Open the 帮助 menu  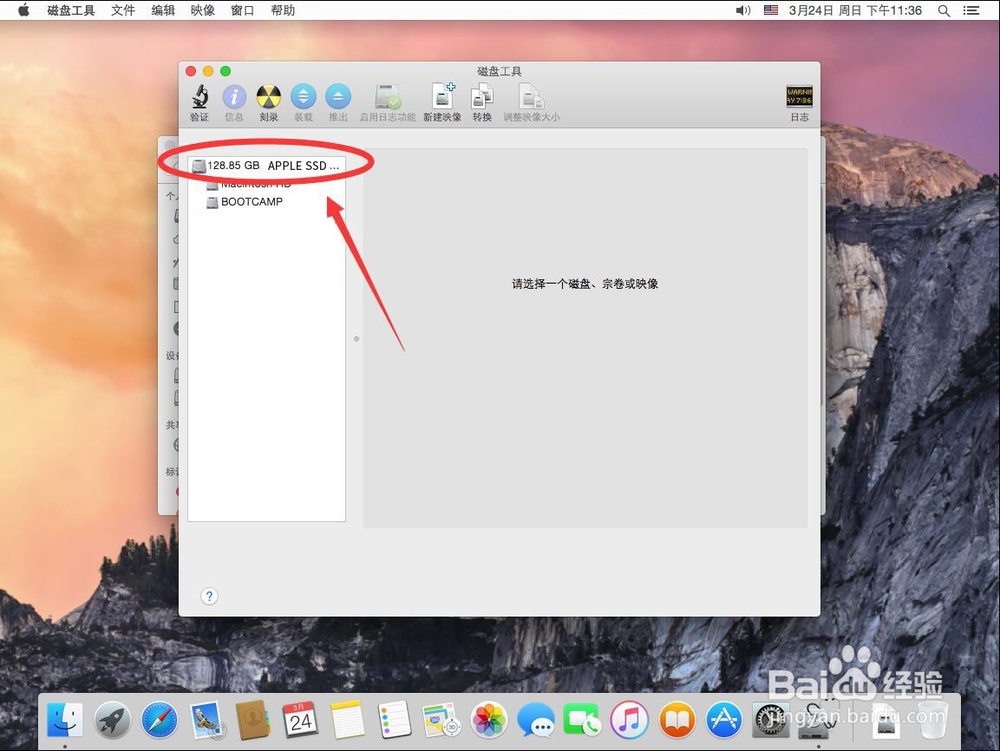point(283,10)
